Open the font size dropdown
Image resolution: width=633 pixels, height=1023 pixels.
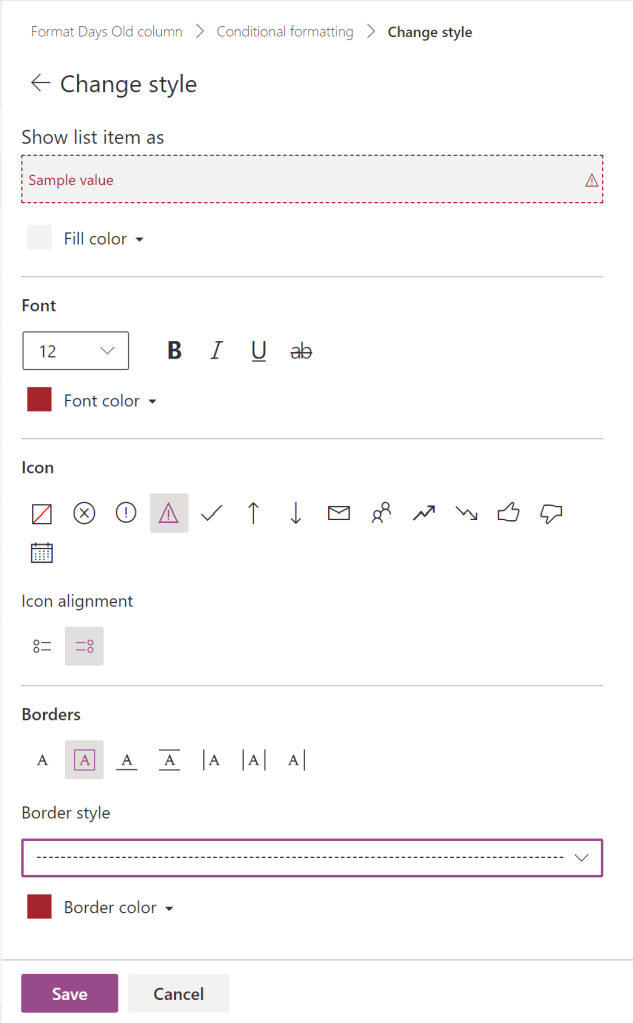[76, 351]
